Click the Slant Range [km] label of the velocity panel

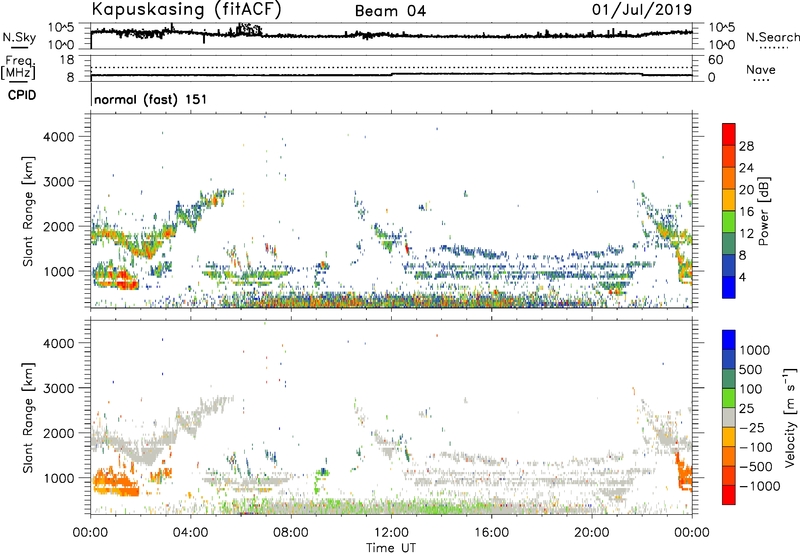28,417
